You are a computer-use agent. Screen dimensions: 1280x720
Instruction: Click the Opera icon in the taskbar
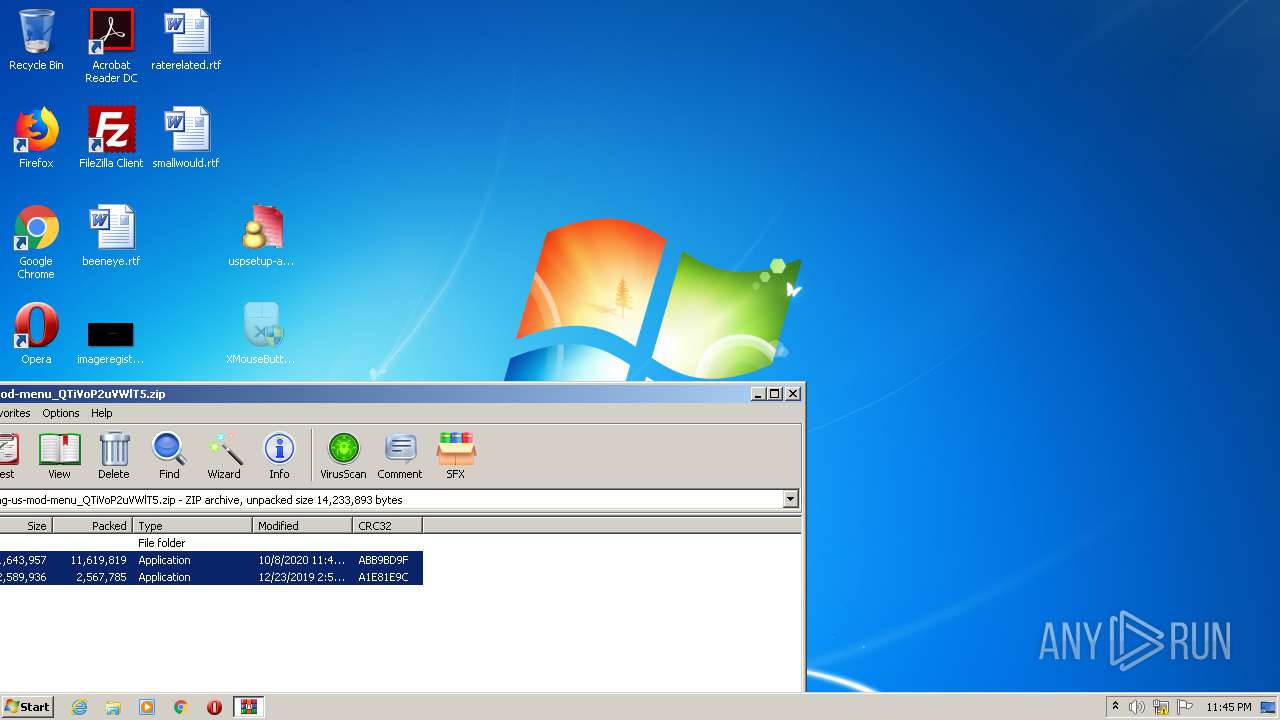(214, 707)
